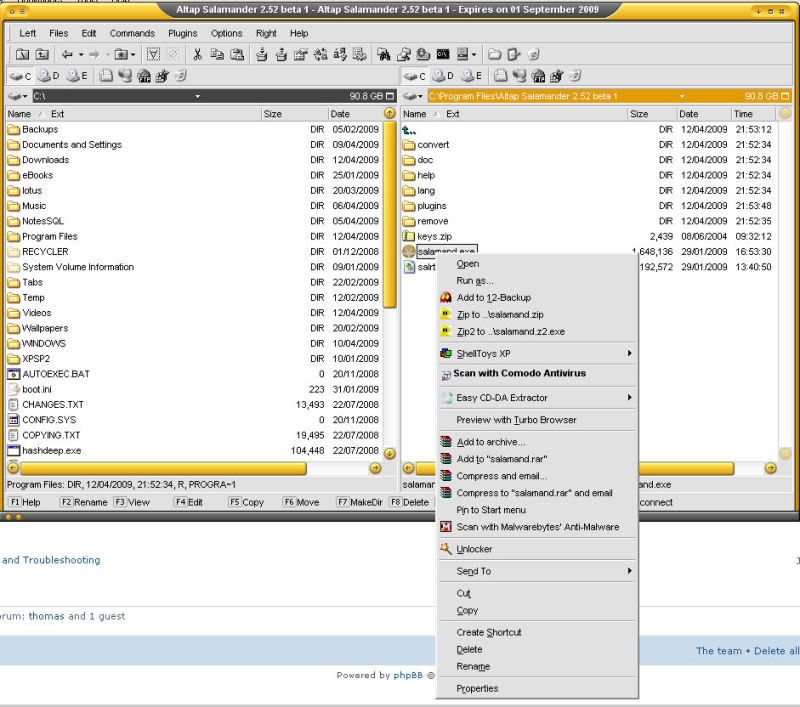The width and height of the screenshot is (800, 707).
Task: Click the Unpack archive toolbar icon
Action: pyautogui.click(x=281, y=54)
